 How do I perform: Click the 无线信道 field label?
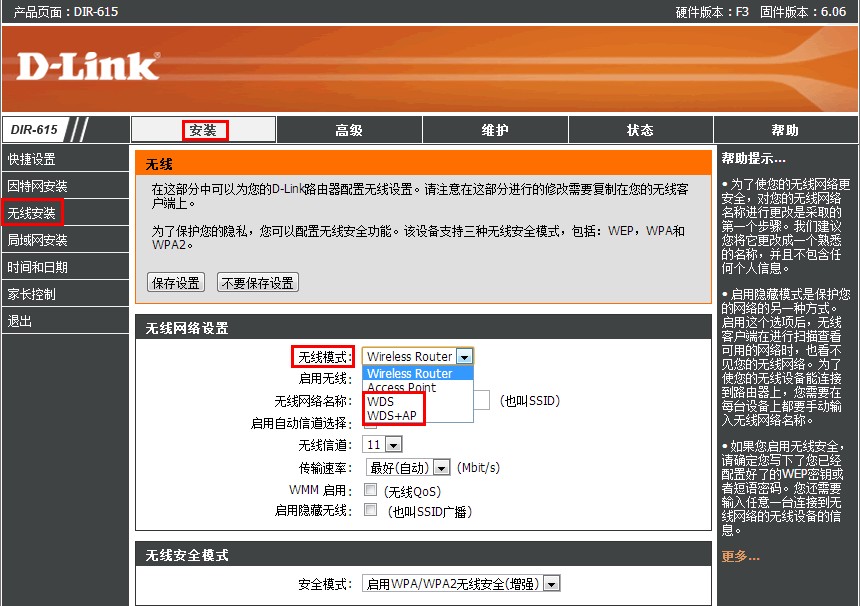tap(325, 445)
